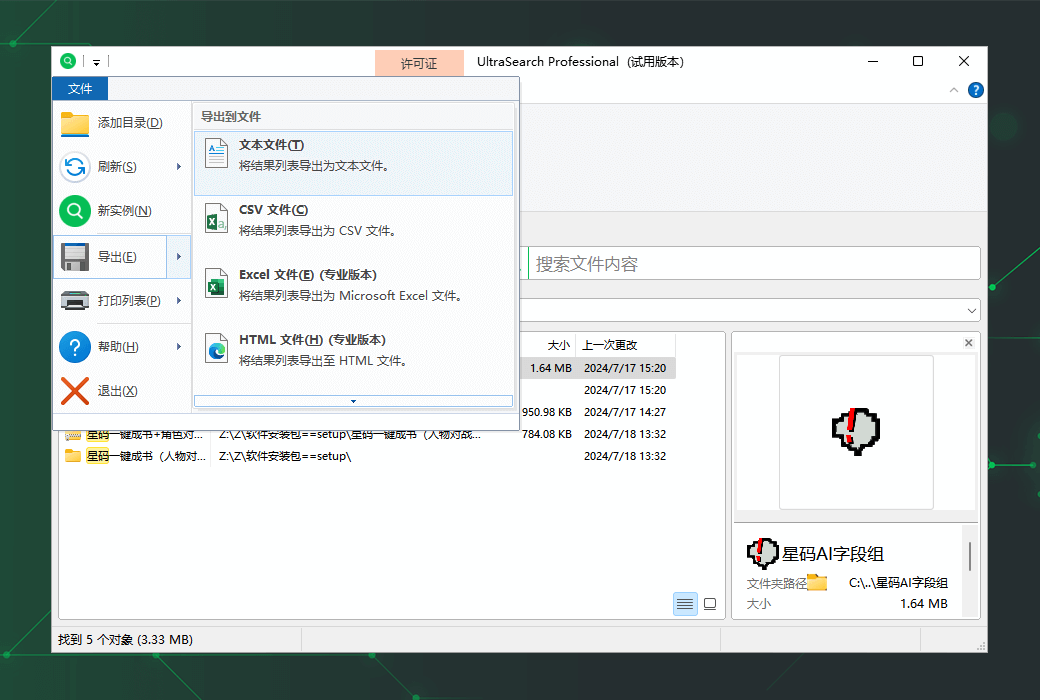Choose 刷新(S) in the file menu
The width and height of the screenshot is (1040, 700).
click(x=122, y=167)
